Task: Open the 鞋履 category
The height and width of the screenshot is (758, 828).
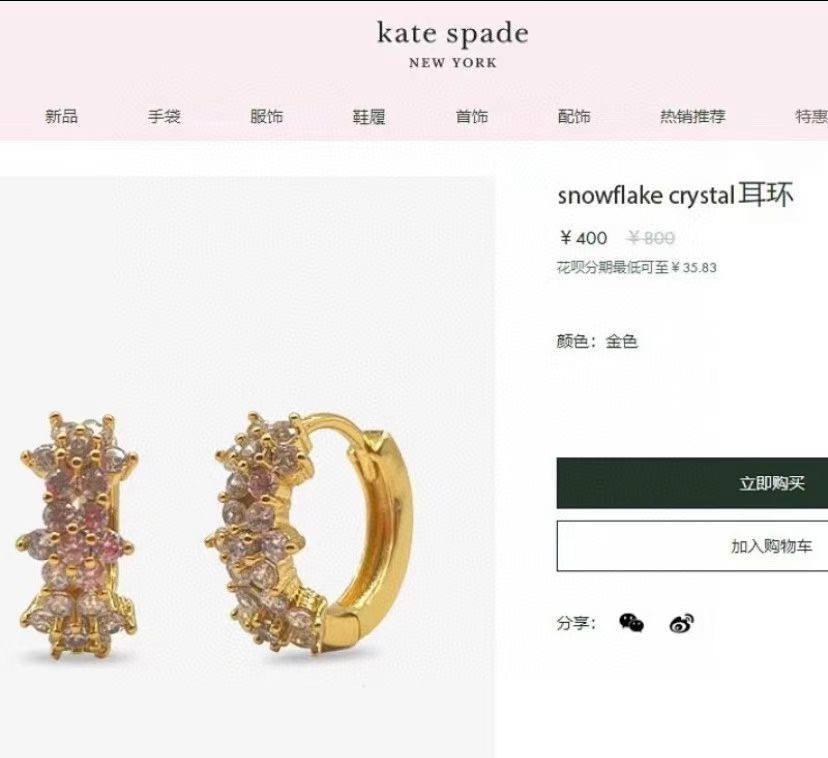Action: [369, 116]
